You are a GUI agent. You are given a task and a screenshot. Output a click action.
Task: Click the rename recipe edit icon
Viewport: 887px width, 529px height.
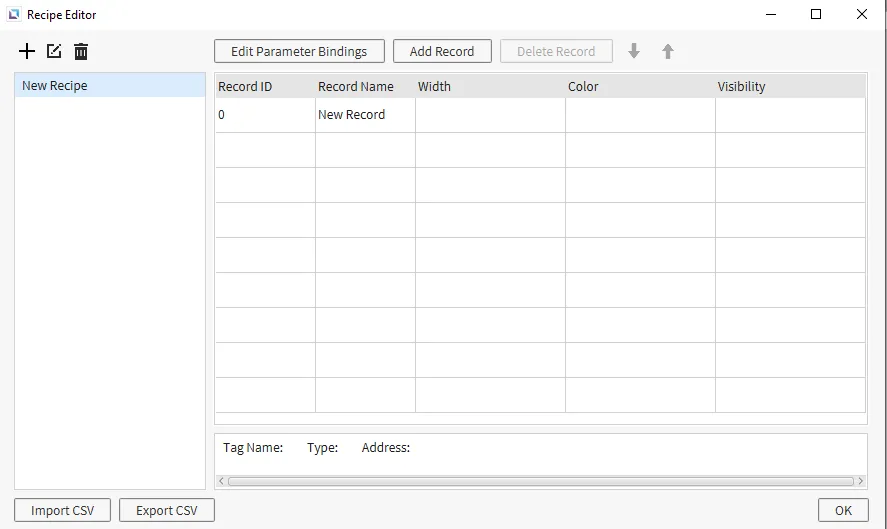click(x=54, y=51)
